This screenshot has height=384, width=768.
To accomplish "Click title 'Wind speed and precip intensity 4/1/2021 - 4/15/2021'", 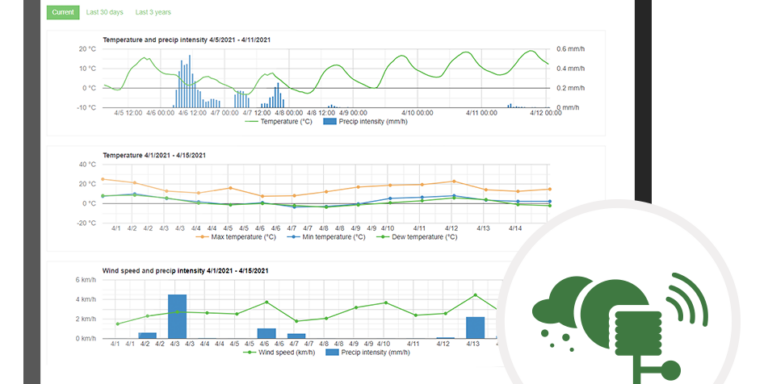I will [185, 270].
